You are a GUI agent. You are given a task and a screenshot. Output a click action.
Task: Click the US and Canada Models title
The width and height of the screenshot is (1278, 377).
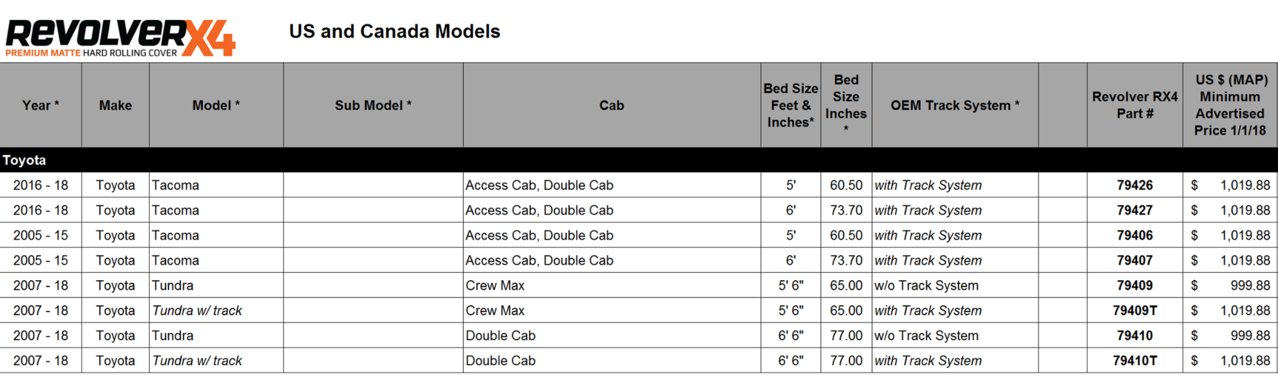point(395,32)
